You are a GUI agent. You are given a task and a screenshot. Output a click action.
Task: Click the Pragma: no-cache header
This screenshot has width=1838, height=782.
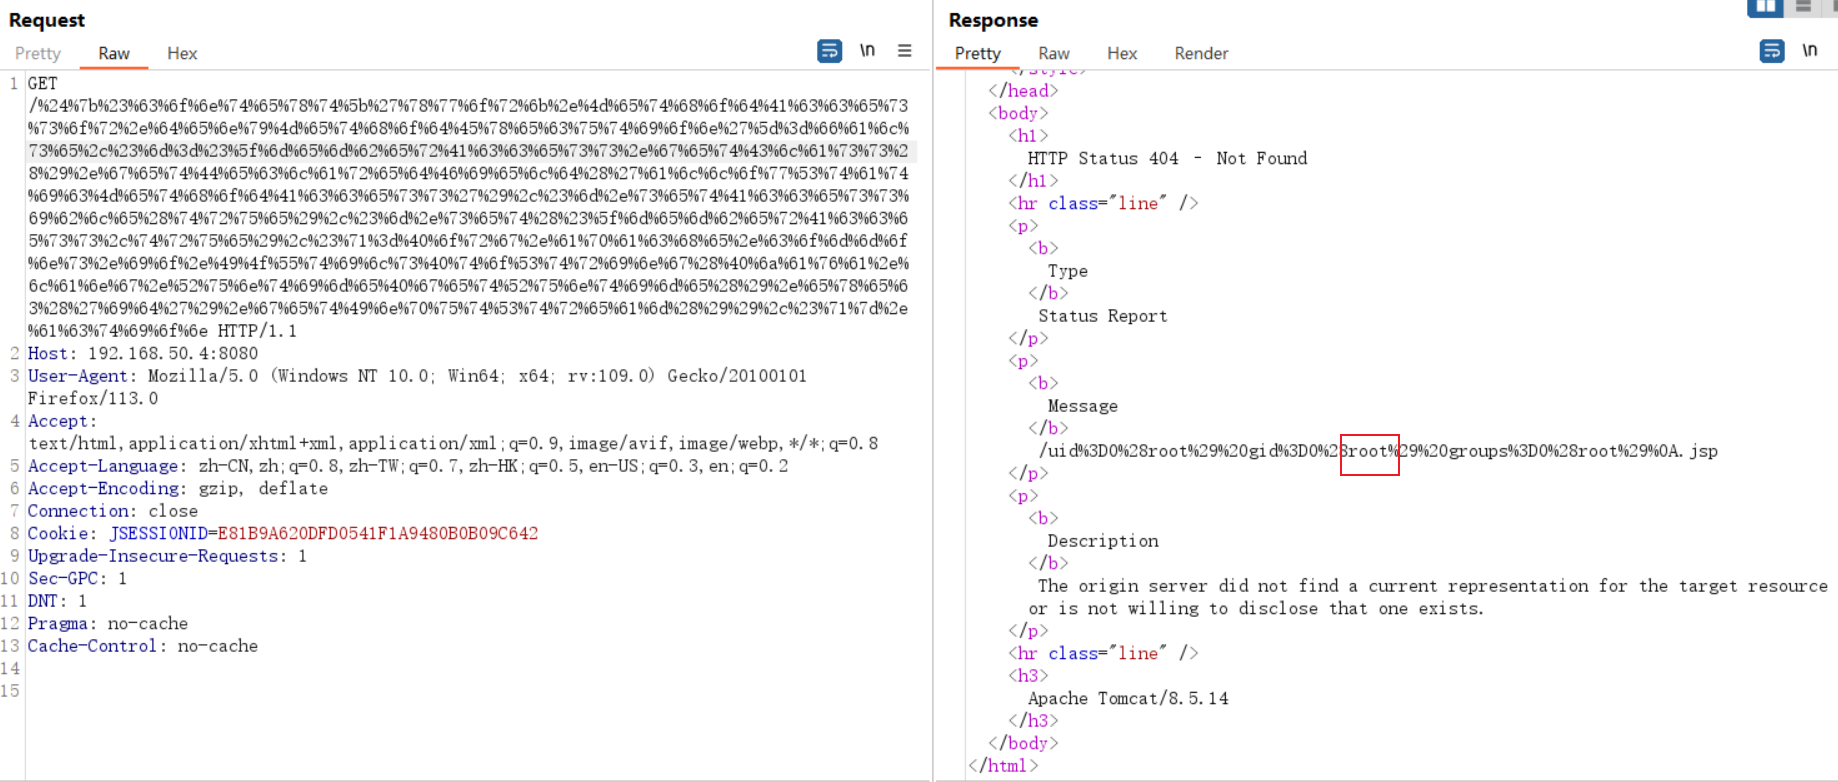(108, 623)
